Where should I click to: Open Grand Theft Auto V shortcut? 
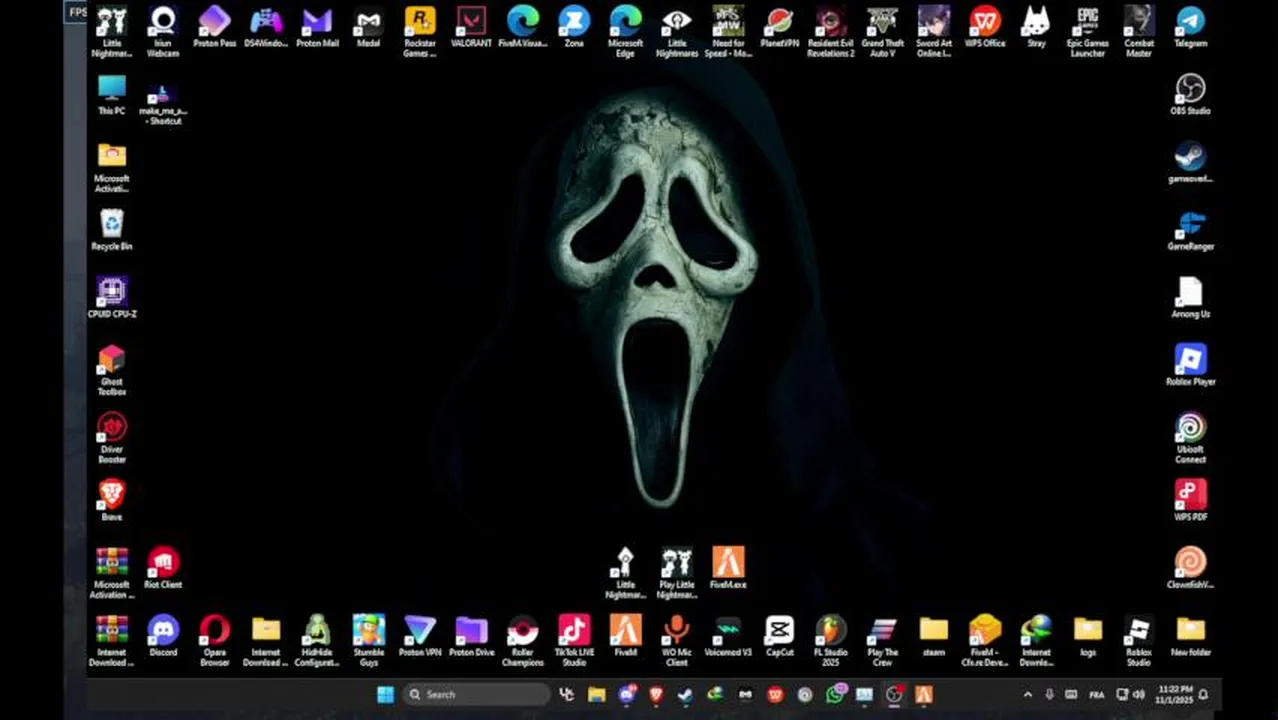(x=882, y=31)
